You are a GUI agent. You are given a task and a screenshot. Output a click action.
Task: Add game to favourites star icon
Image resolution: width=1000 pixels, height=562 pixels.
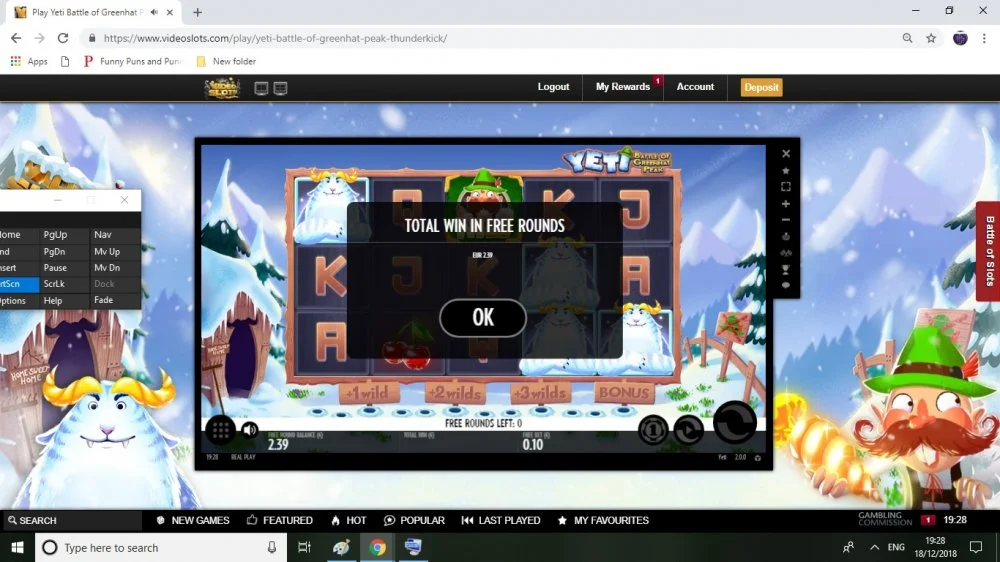(x=786, y=170)
